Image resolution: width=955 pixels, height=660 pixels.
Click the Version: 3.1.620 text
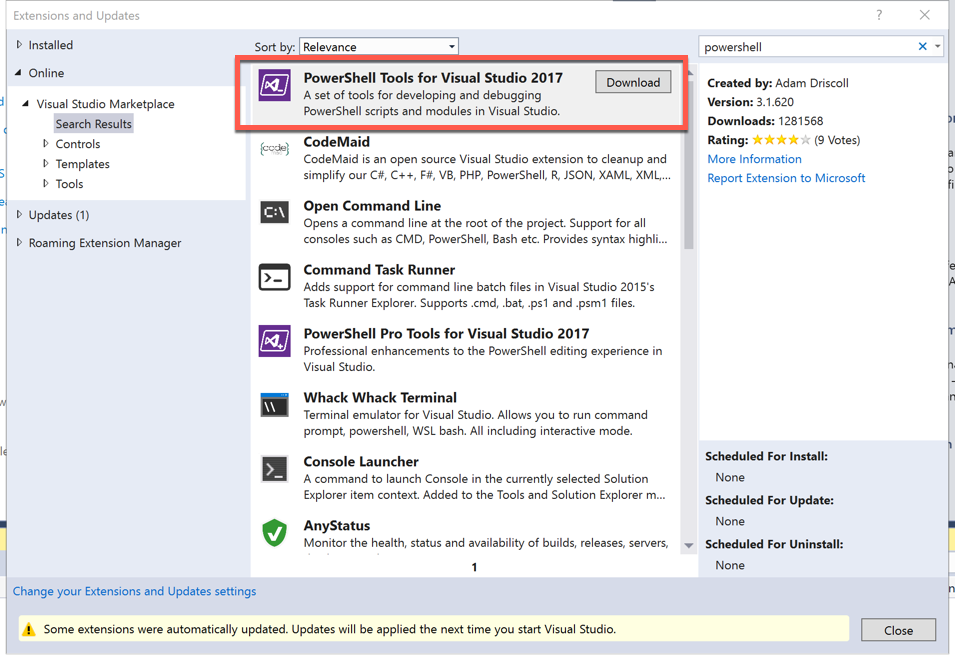750,102
